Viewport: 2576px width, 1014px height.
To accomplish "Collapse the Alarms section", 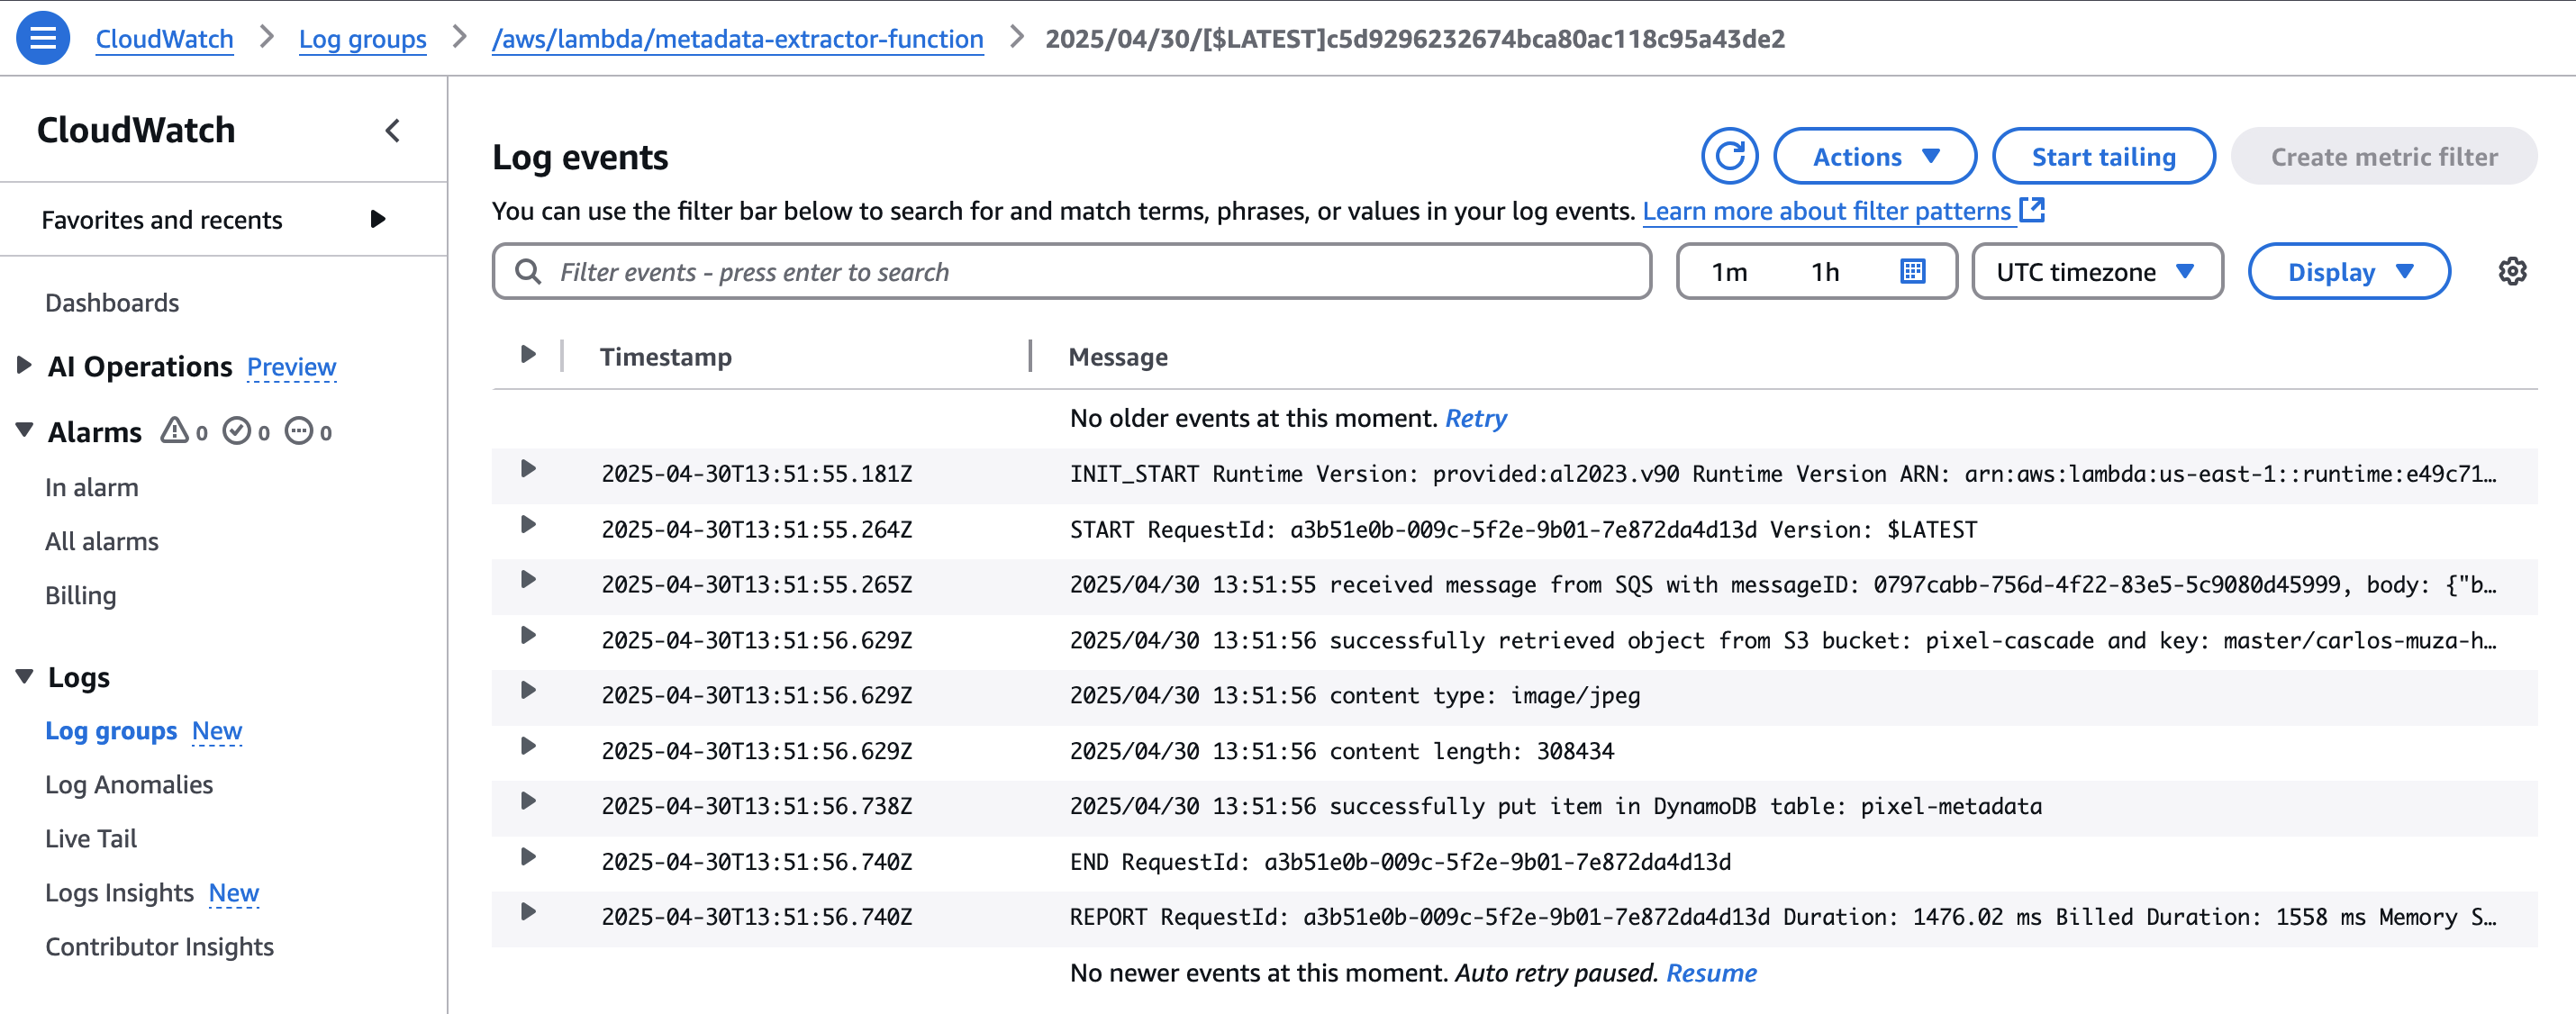I will click(x=24, y=430).
